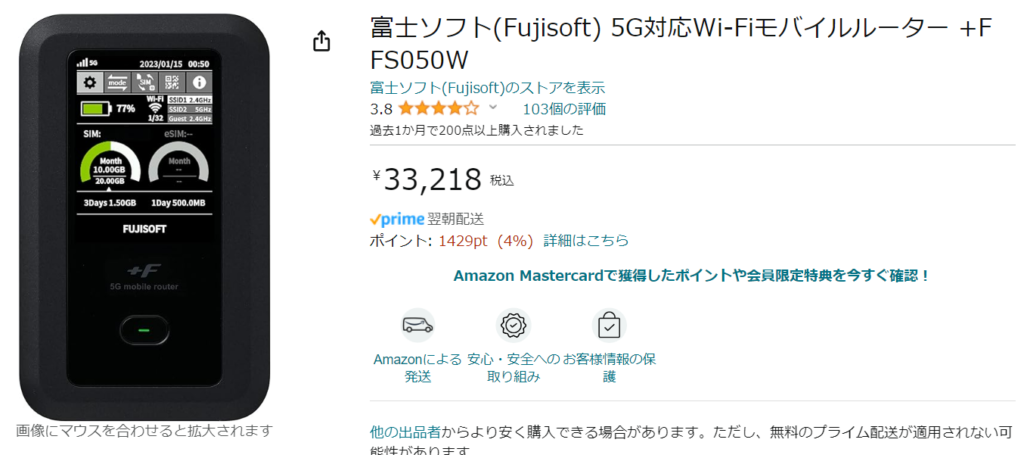The width and height of the screenshot is (1024, 455).
Task: Click the QR code icon on router display
Action: 172,82
